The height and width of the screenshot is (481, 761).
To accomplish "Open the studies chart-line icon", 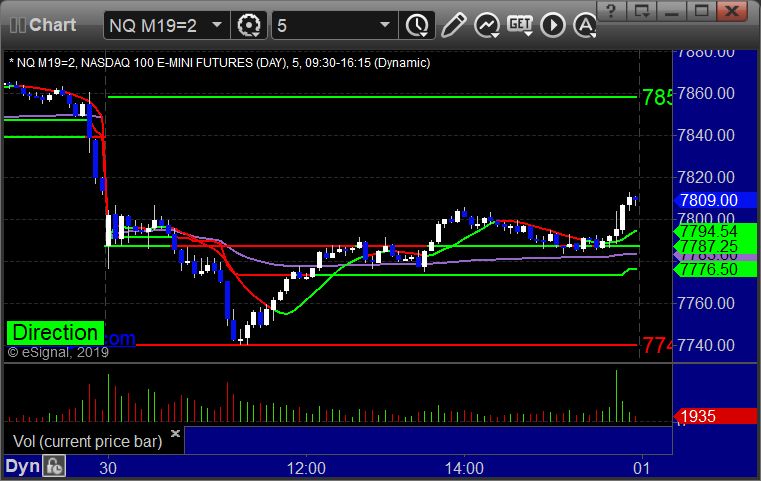I will [487, 25].
